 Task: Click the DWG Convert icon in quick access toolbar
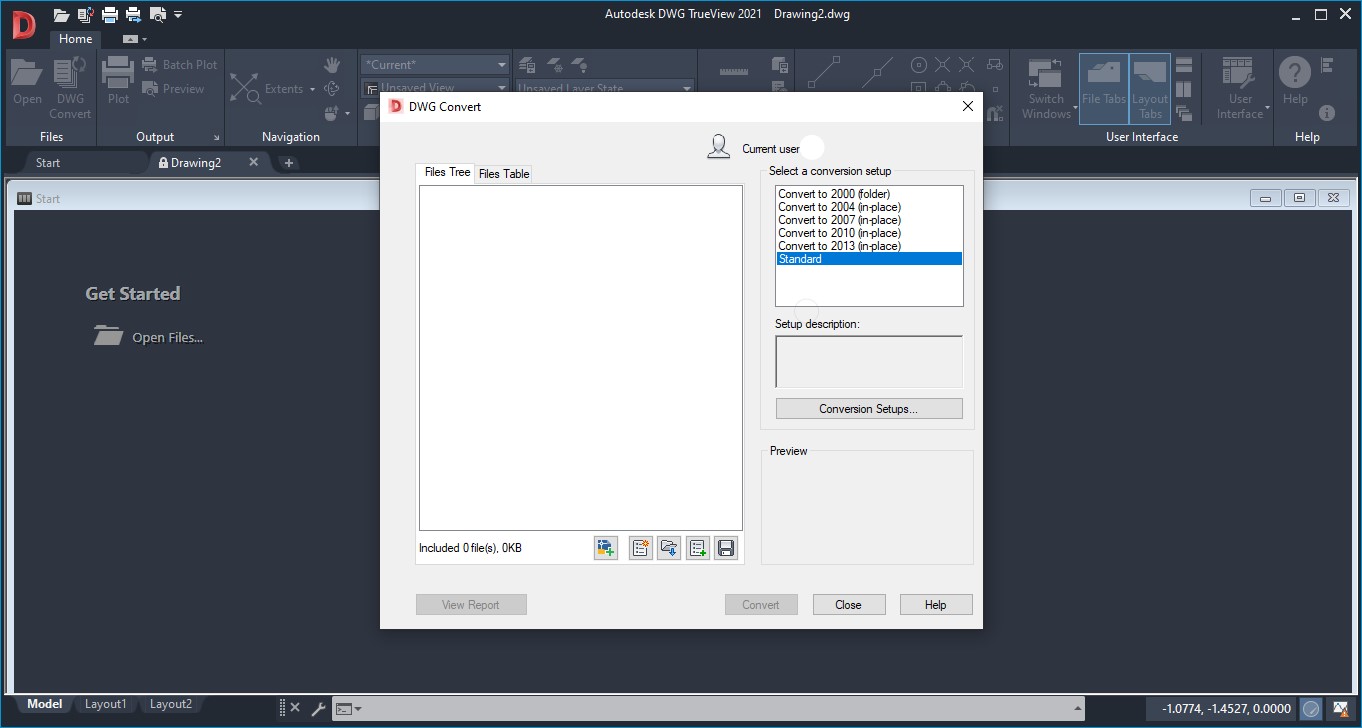click(85, 15)
